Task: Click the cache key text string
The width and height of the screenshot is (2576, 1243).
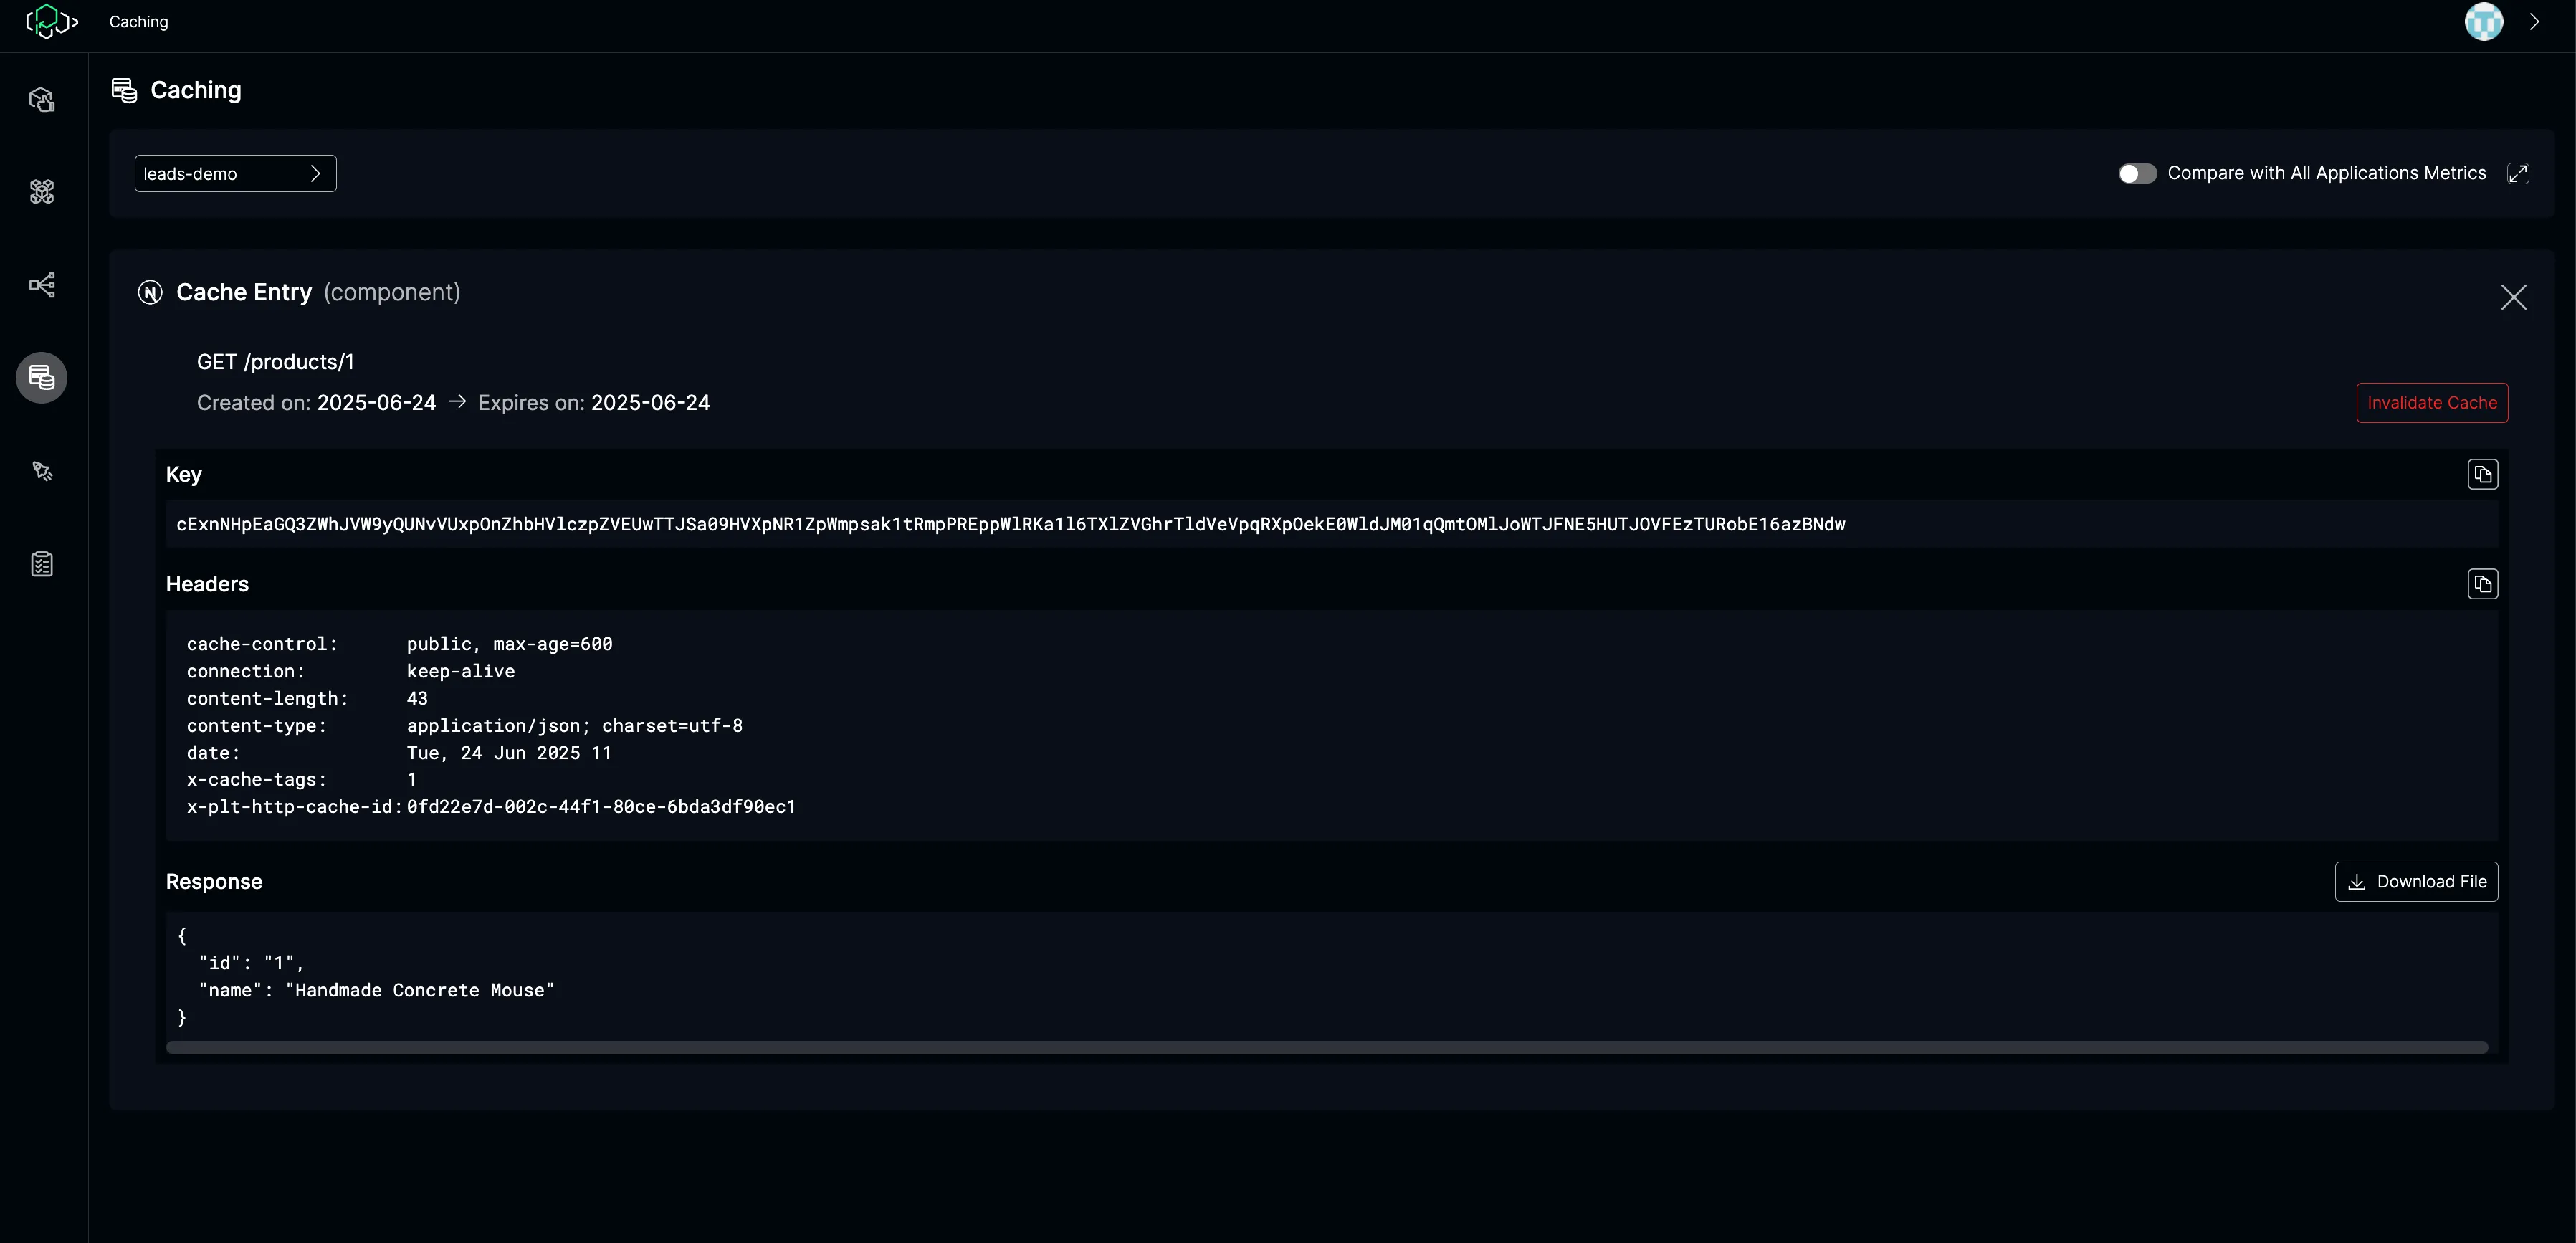Action: (1010, 524)
